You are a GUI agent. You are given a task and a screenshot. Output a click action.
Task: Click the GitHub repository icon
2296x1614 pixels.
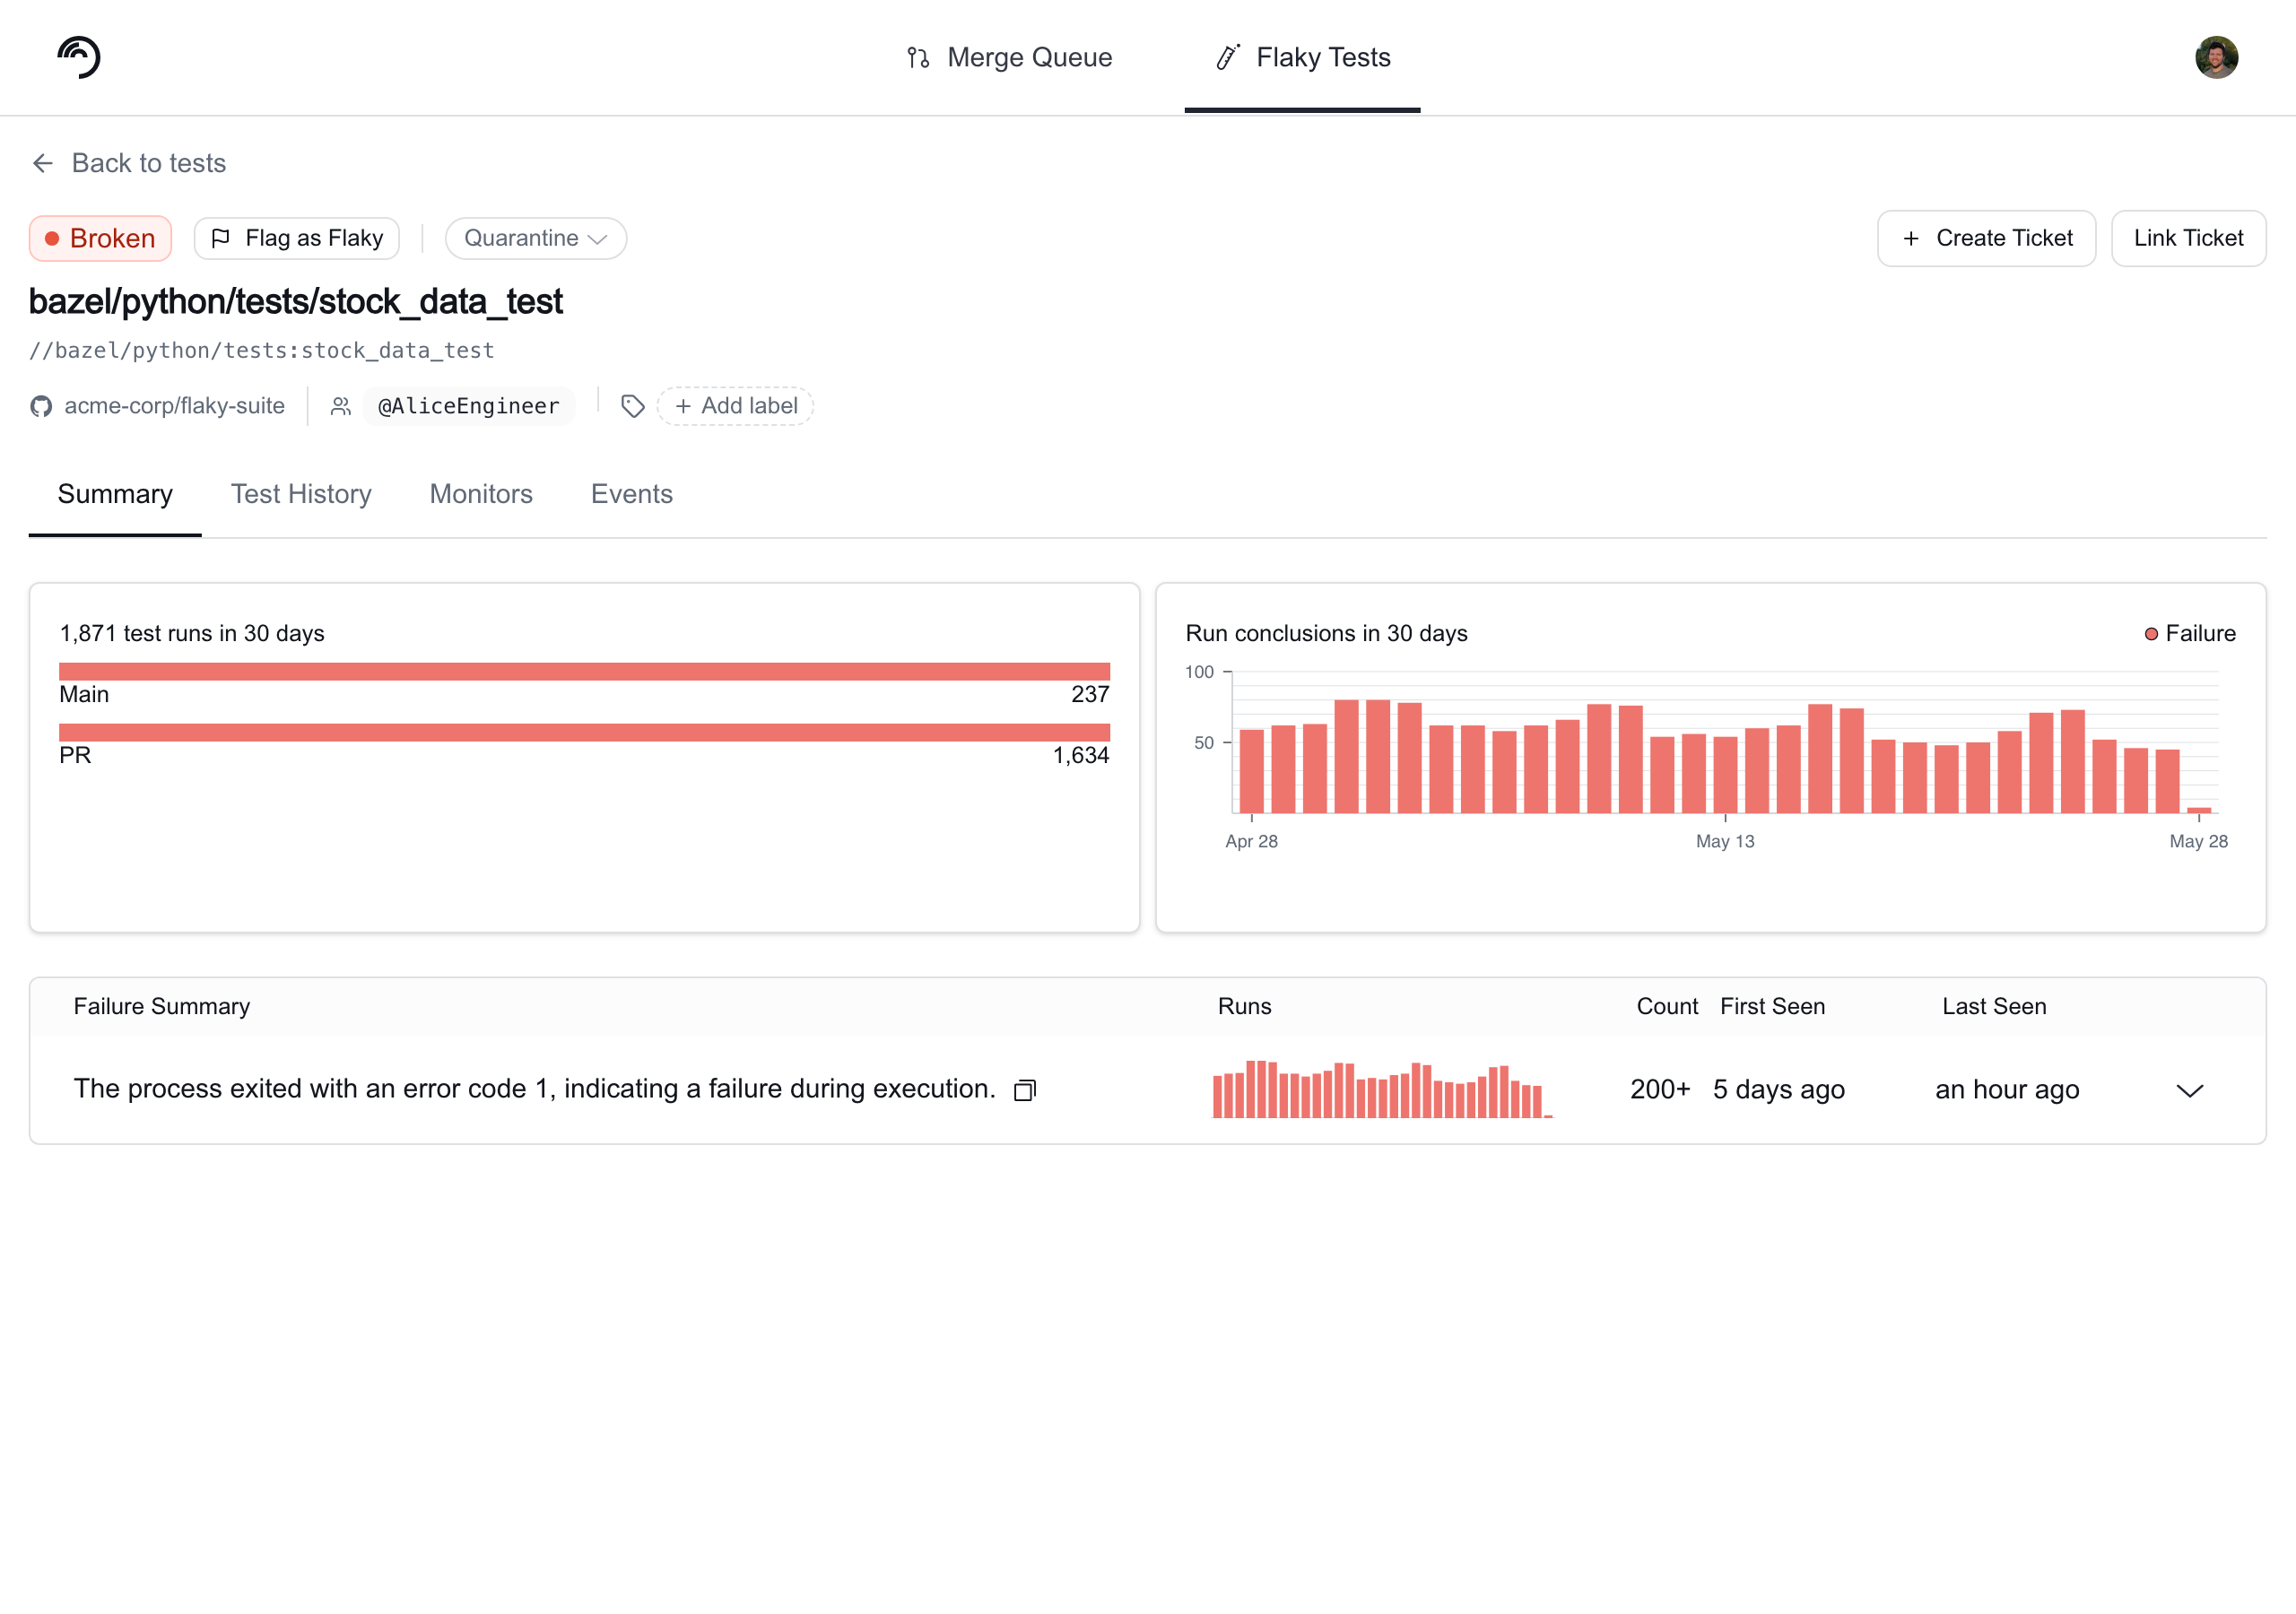coord(41,406)
